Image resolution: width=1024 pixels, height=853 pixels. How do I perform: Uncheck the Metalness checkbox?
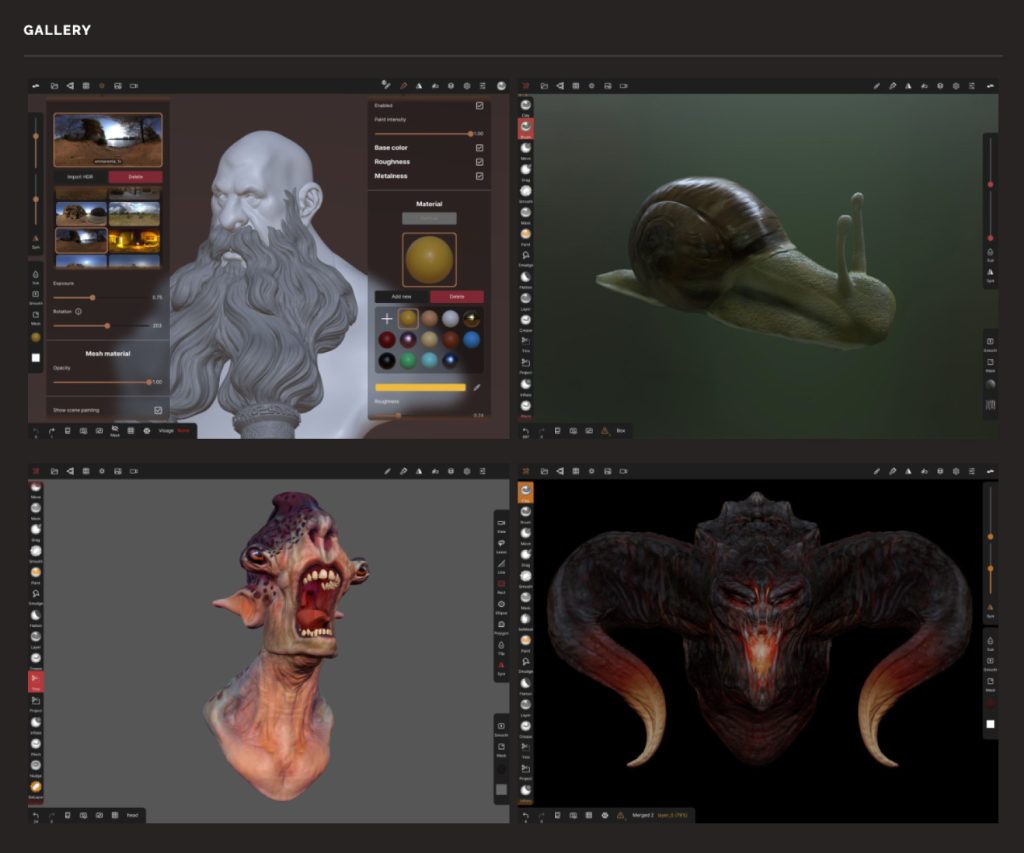tap(479, 176)
